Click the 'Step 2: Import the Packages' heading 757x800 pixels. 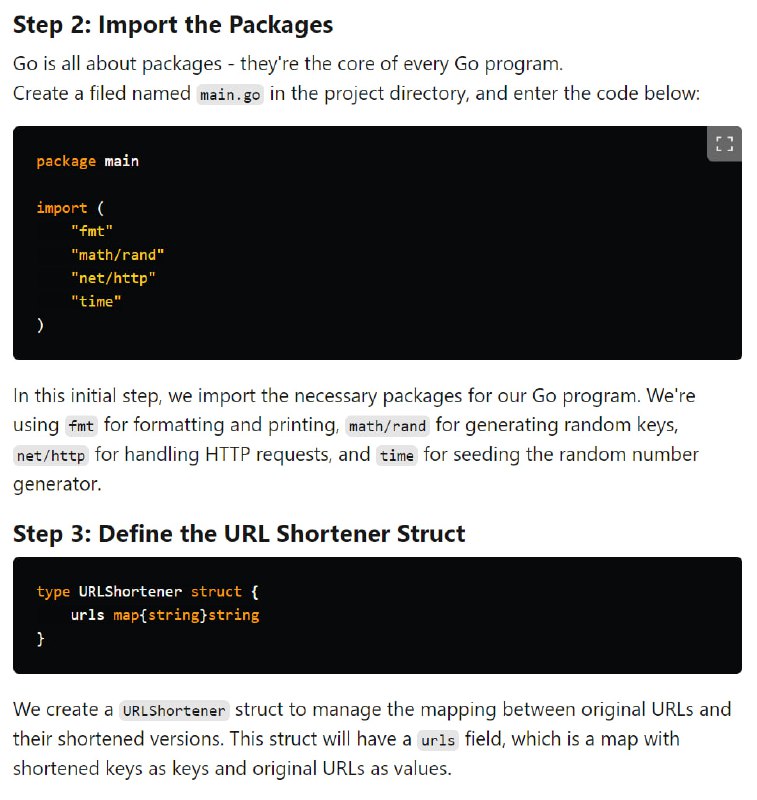[173, 25]
